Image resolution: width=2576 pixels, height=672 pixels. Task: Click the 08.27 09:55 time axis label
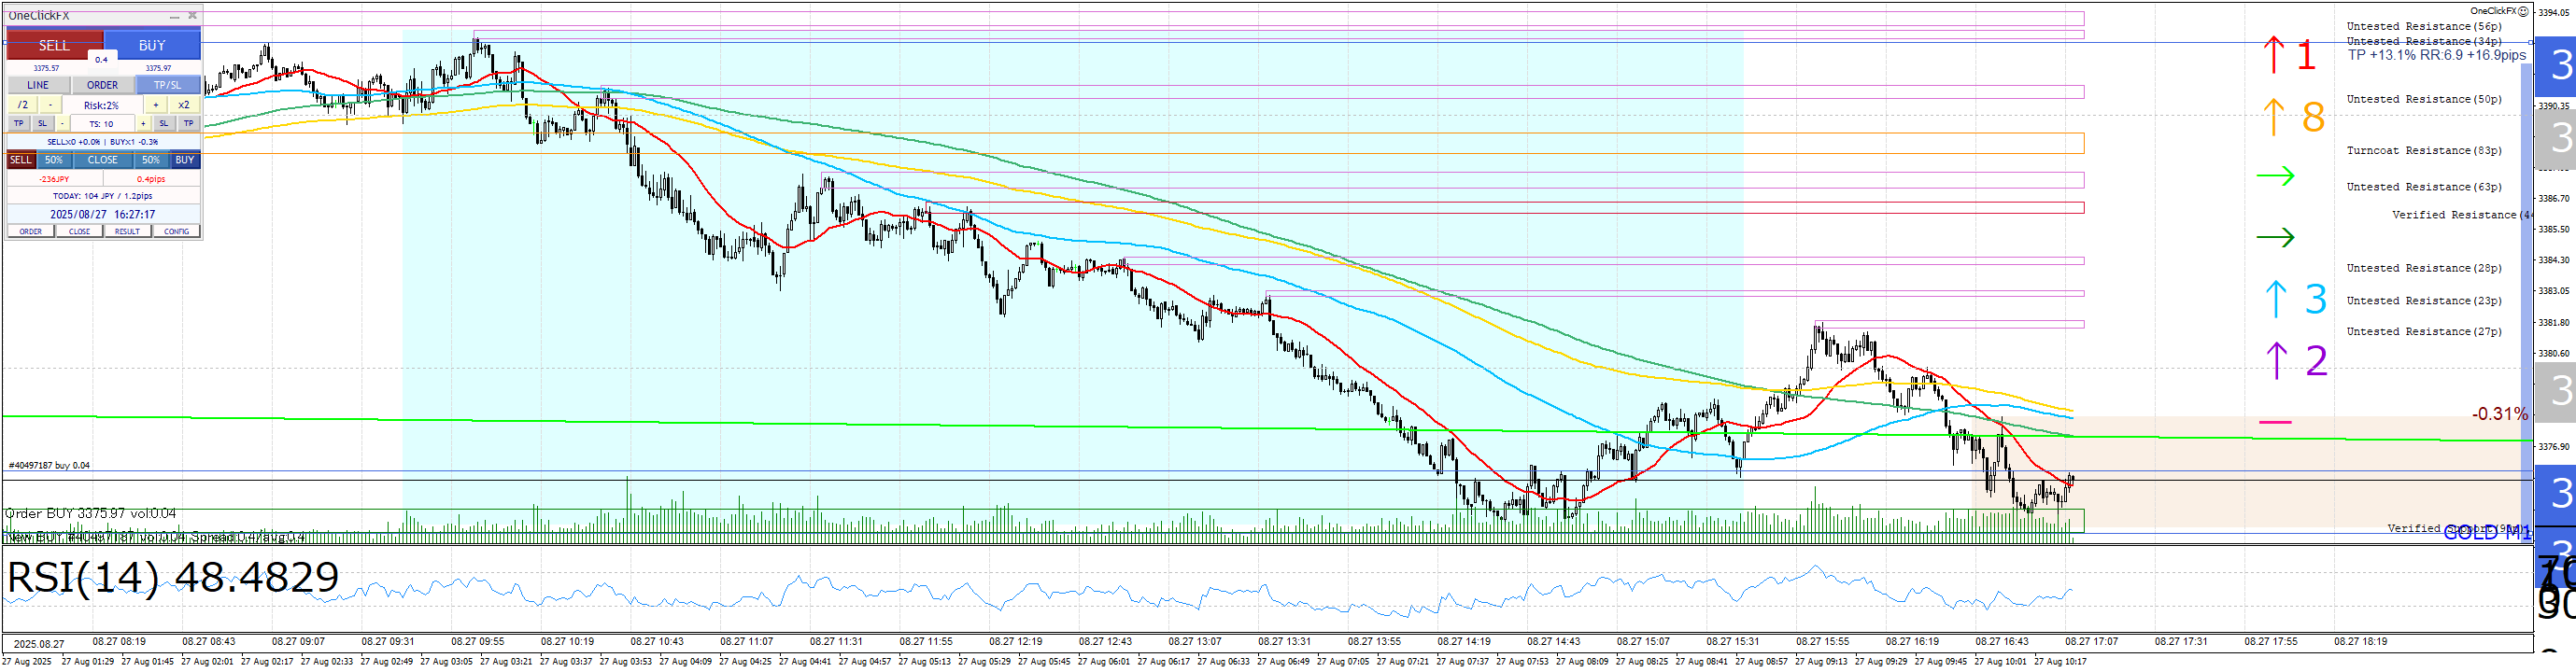tap(477, 641)
